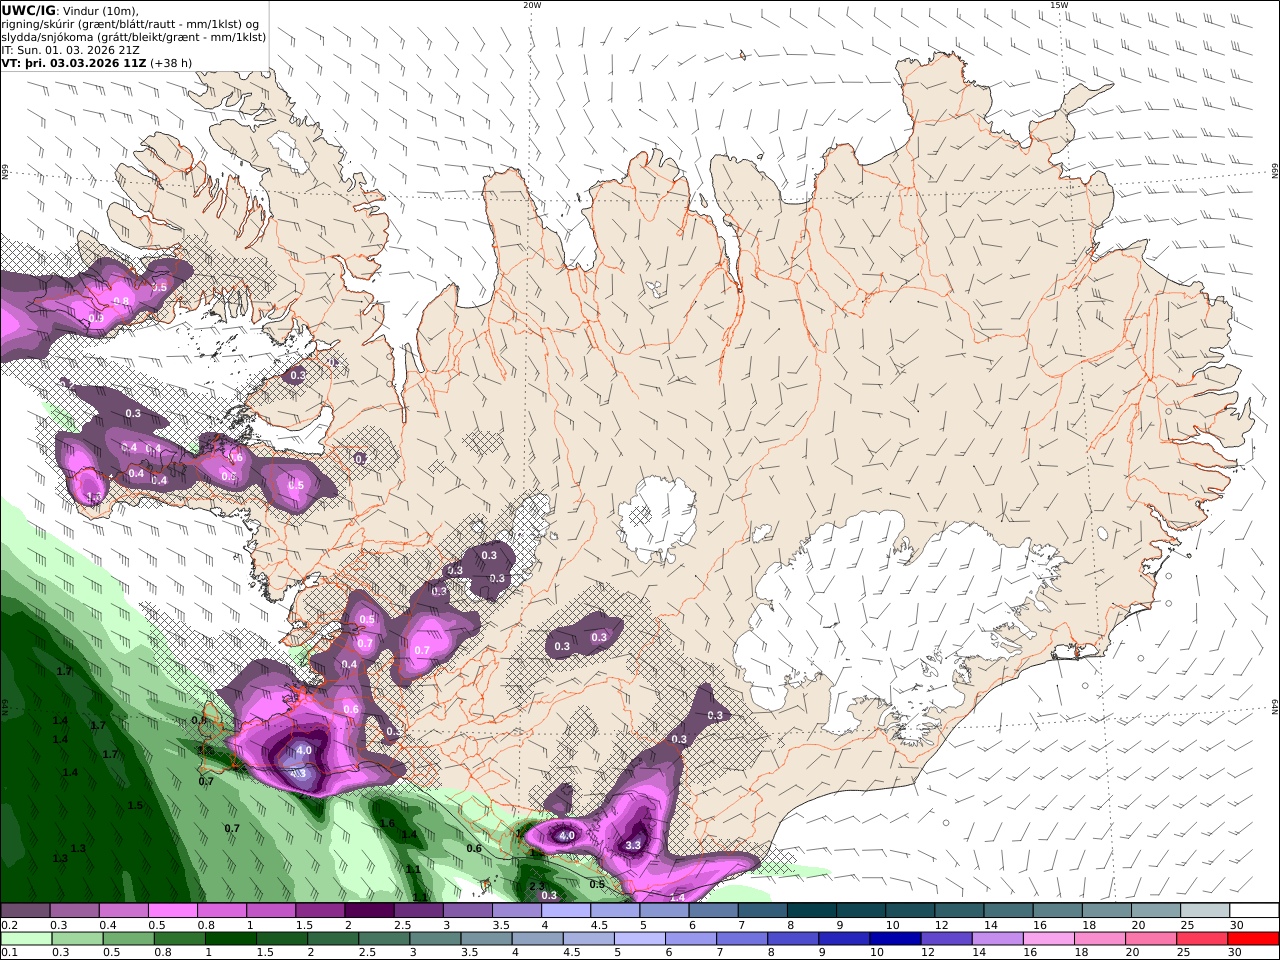Click the '4.0' value over the Reykjanes peninsula

pos(305,750)
